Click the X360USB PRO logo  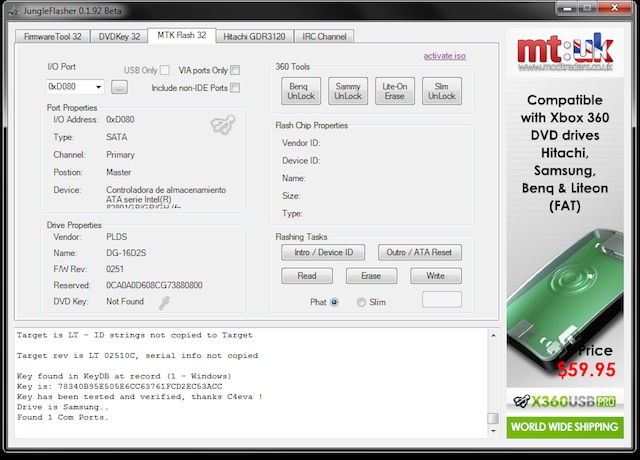pyautogui.click(x=565, y=402)
